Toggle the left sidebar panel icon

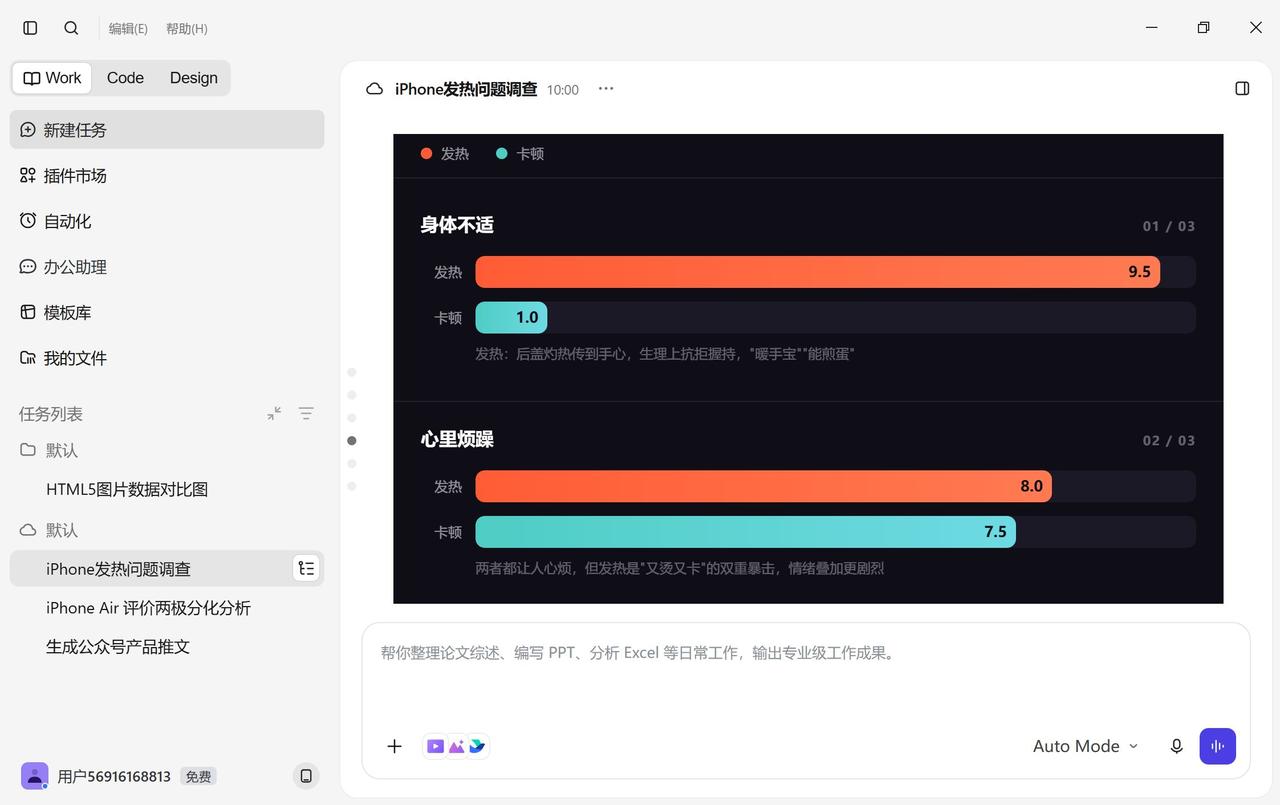[30, 28]
